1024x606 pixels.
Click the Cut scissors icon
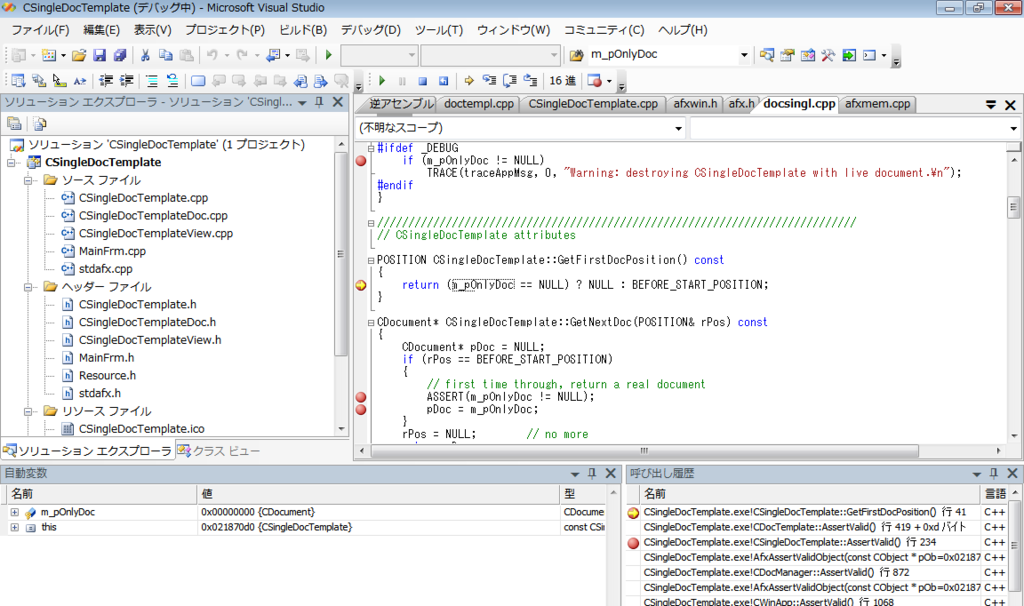click(x=145, y=56)
